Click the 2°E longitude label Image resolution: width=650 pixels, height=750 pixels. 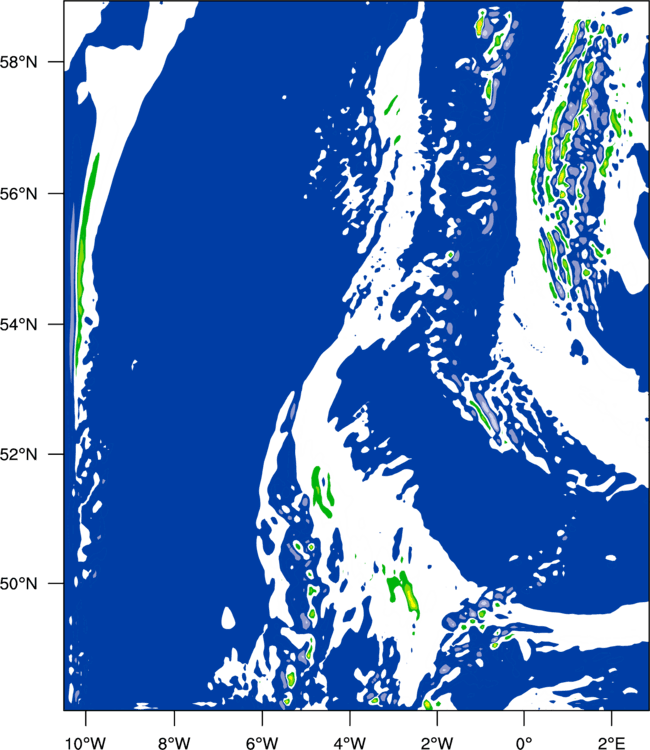(x=612, y=743)
